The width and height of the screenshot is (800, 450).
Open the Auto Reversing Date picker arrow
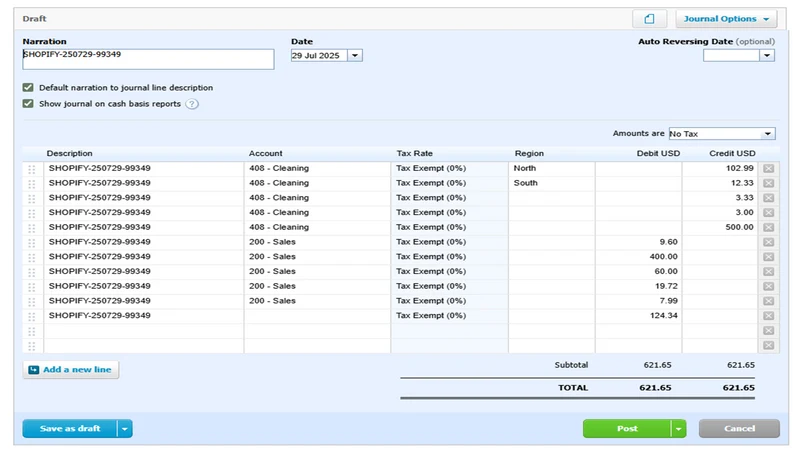click(767, 56)
